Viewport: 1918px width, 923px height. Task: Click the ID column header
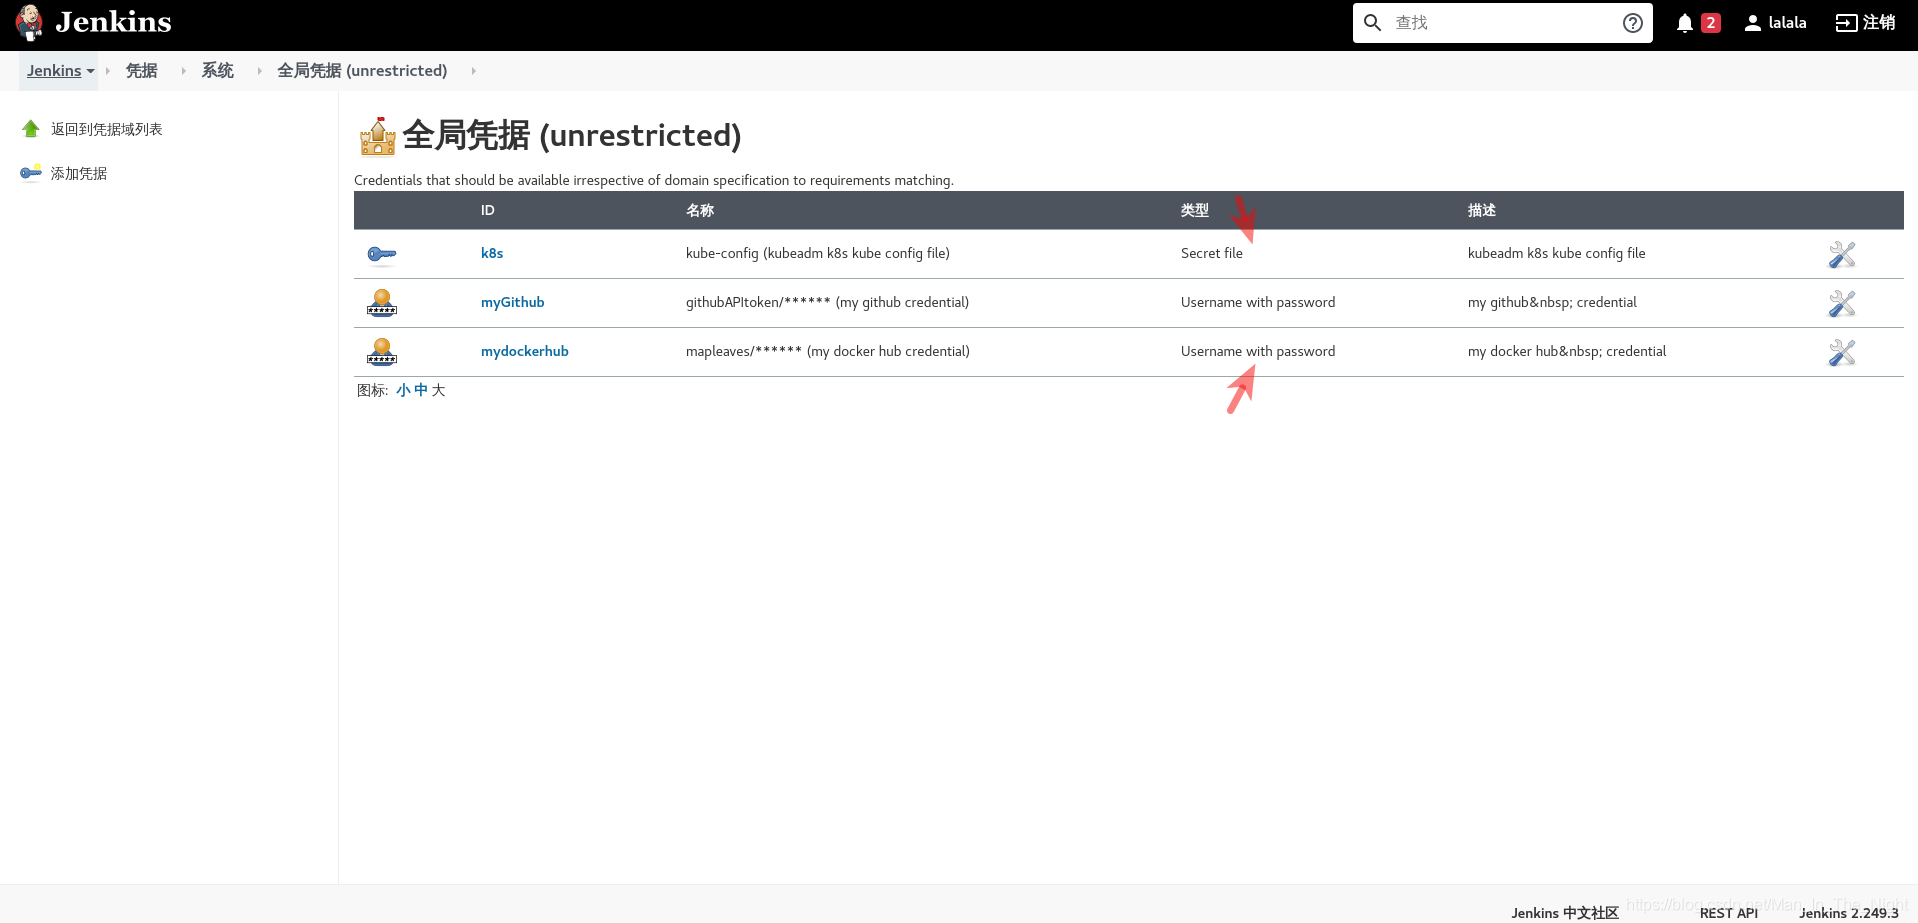pos(487,210)
